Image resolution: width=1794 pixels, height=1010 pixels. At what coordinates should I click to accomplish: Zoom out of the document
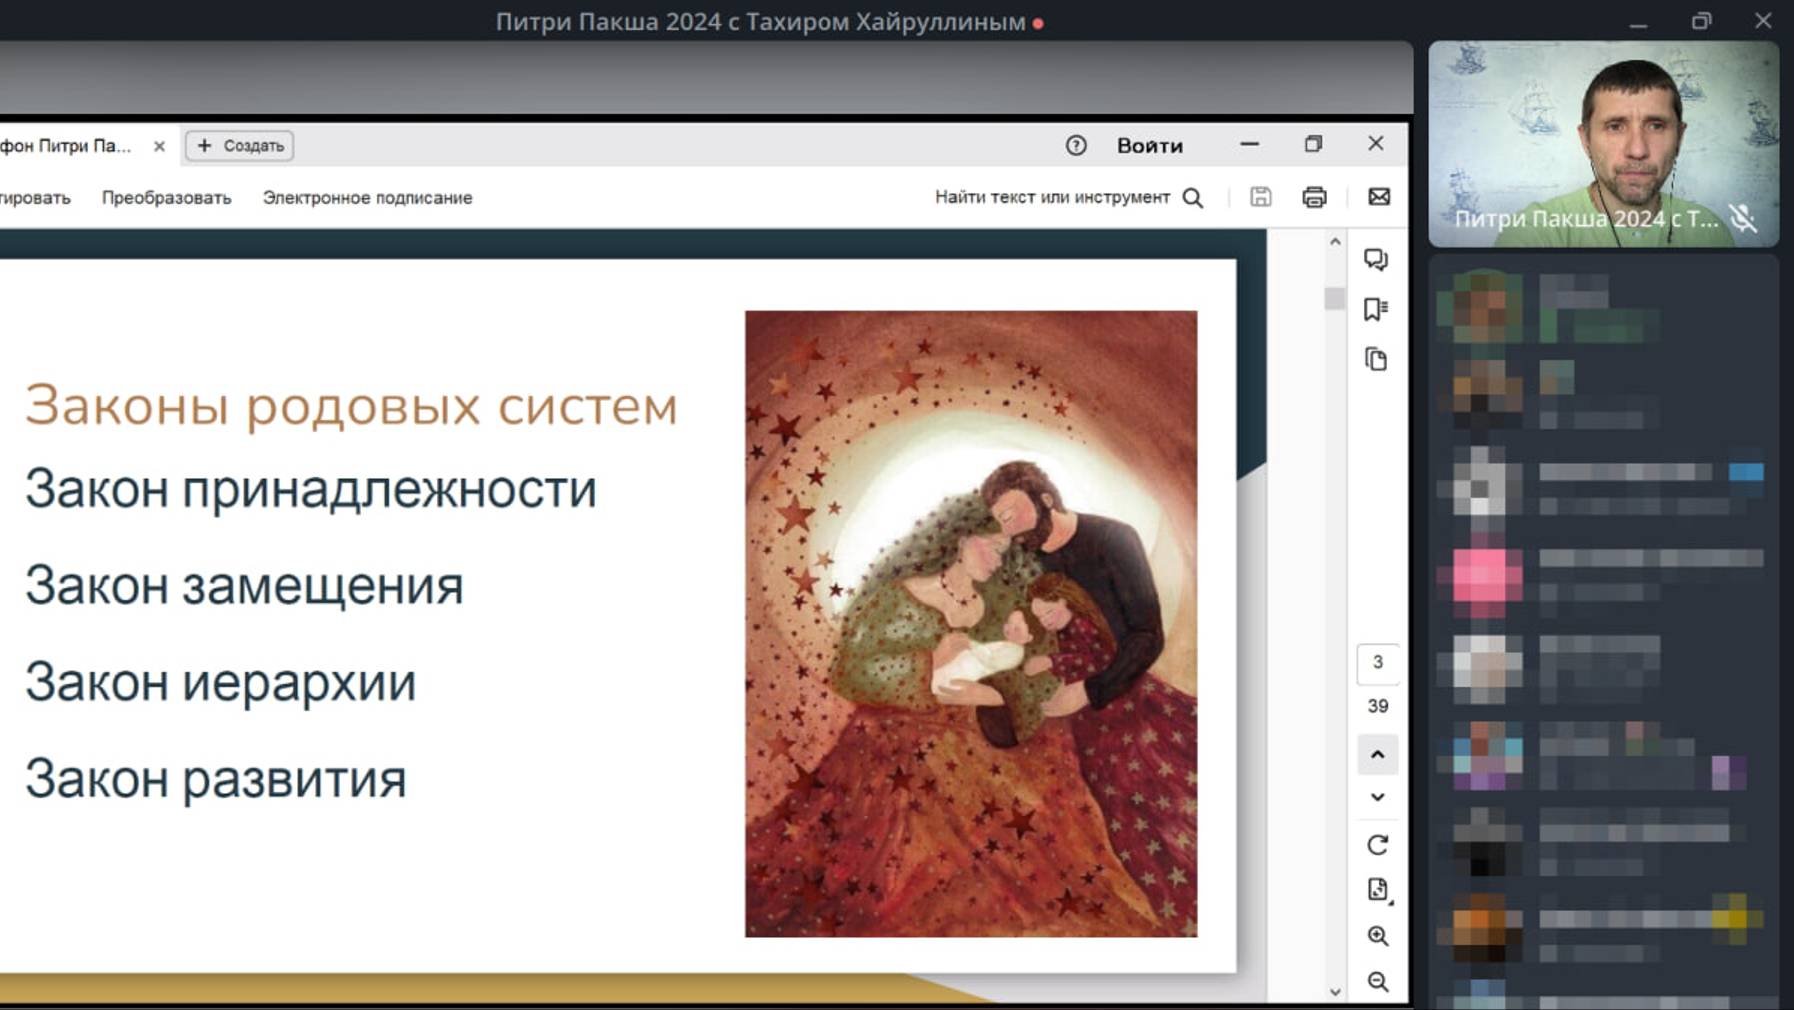[1377, 981]
